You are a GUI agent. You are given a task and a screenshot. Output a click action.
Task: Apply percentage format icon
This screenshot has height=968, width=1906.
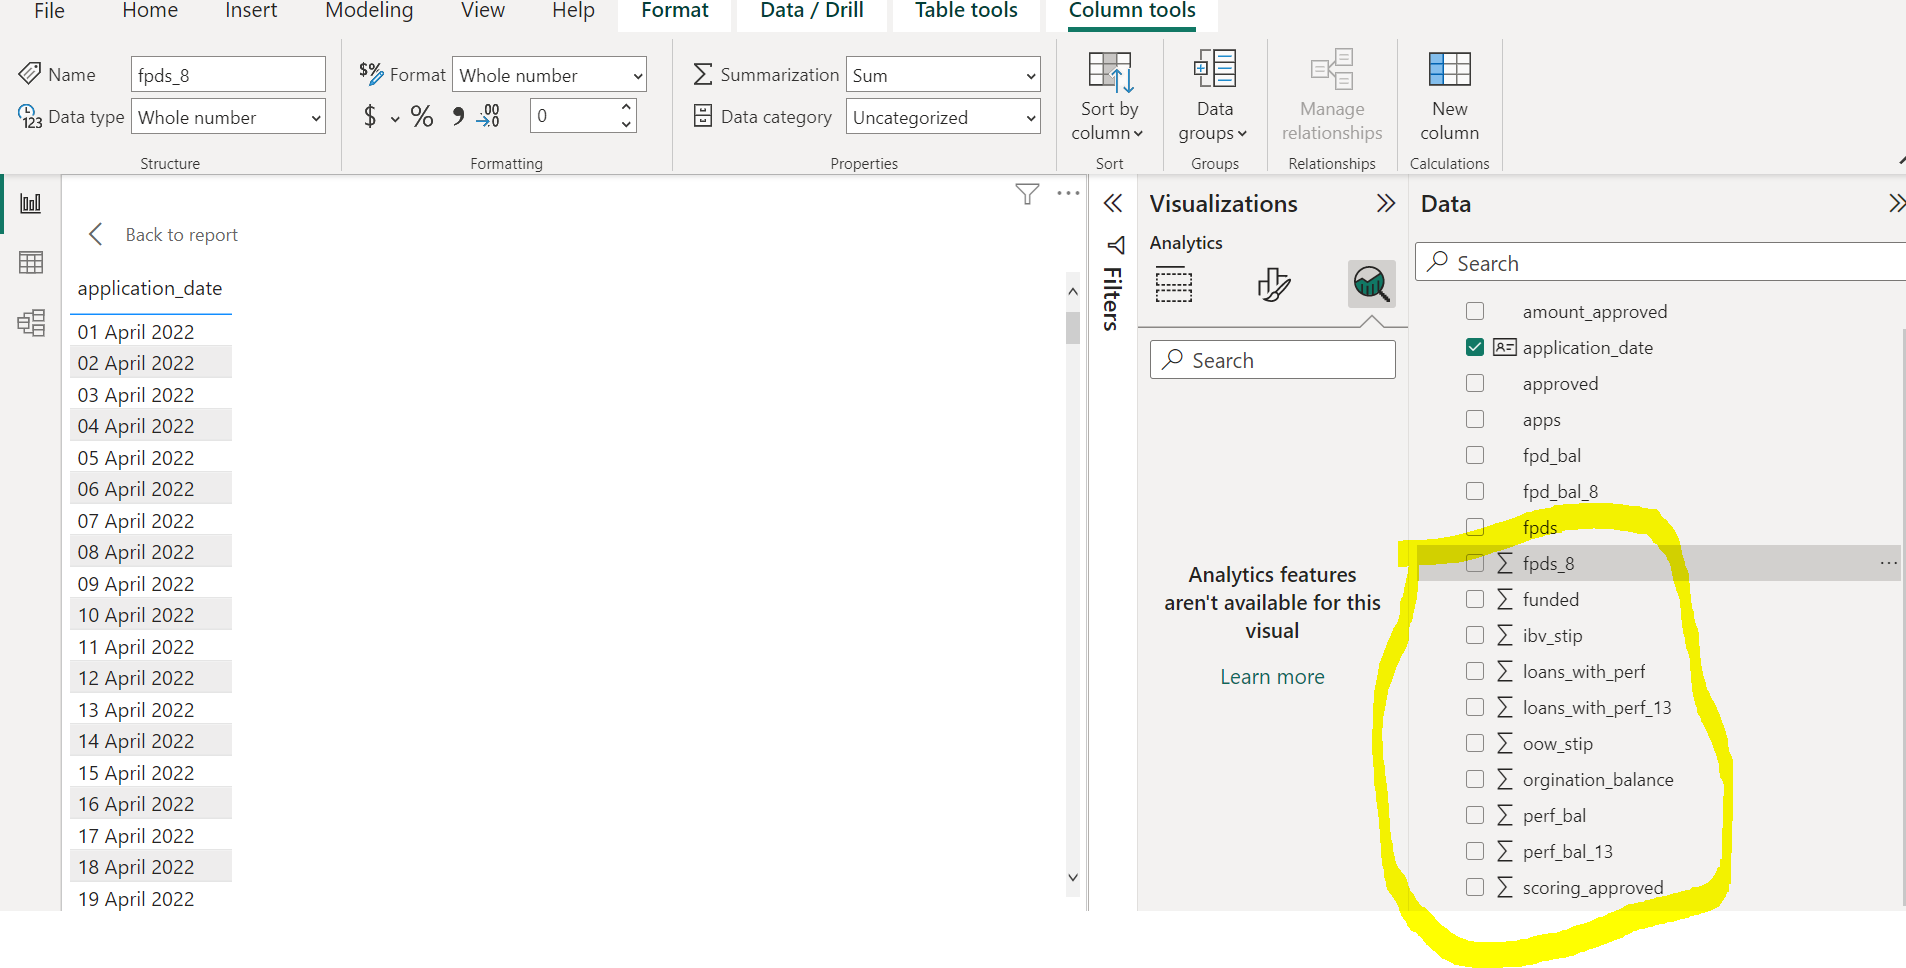[422, 117]
